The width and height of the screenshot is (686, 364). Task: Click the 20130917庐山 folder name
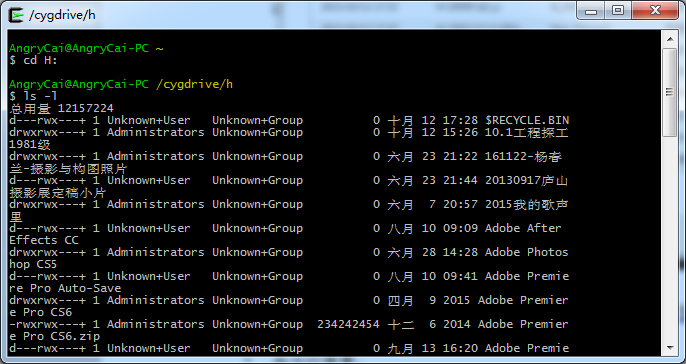526,180
